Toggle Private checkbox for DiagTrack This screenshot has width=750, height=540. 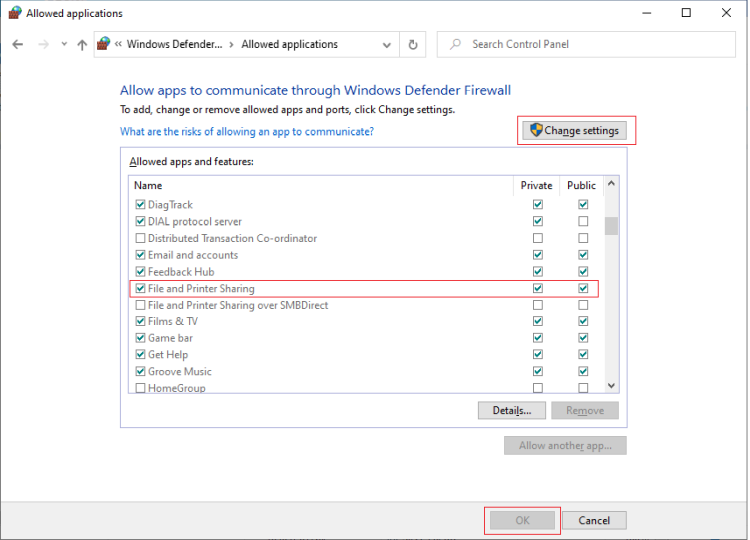[x=538, y=205]
